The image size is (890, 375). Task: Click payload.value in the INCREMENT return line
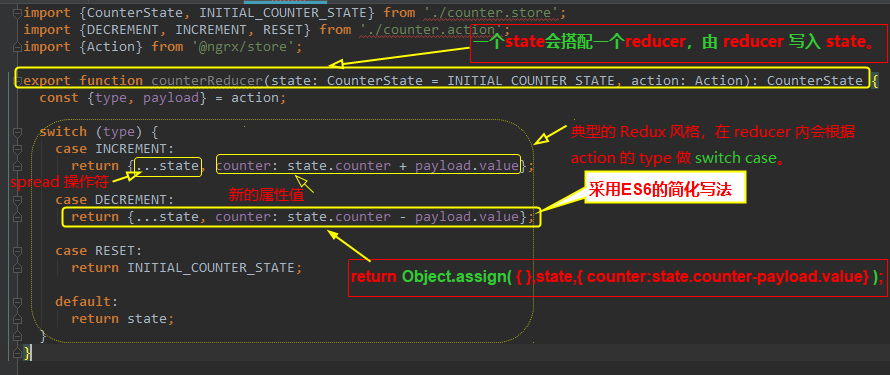pyautogui.click(x=467, y=166)
